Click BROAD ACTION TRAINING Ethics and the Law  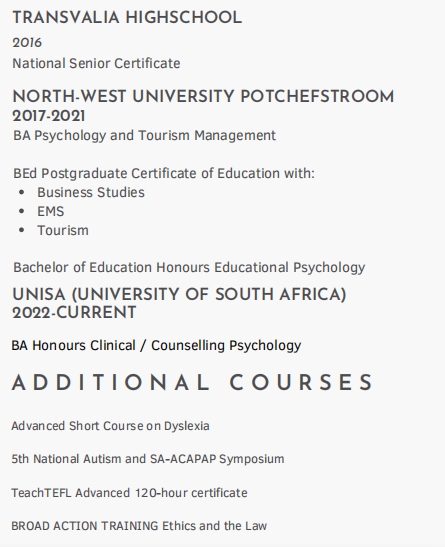[139, 526]
